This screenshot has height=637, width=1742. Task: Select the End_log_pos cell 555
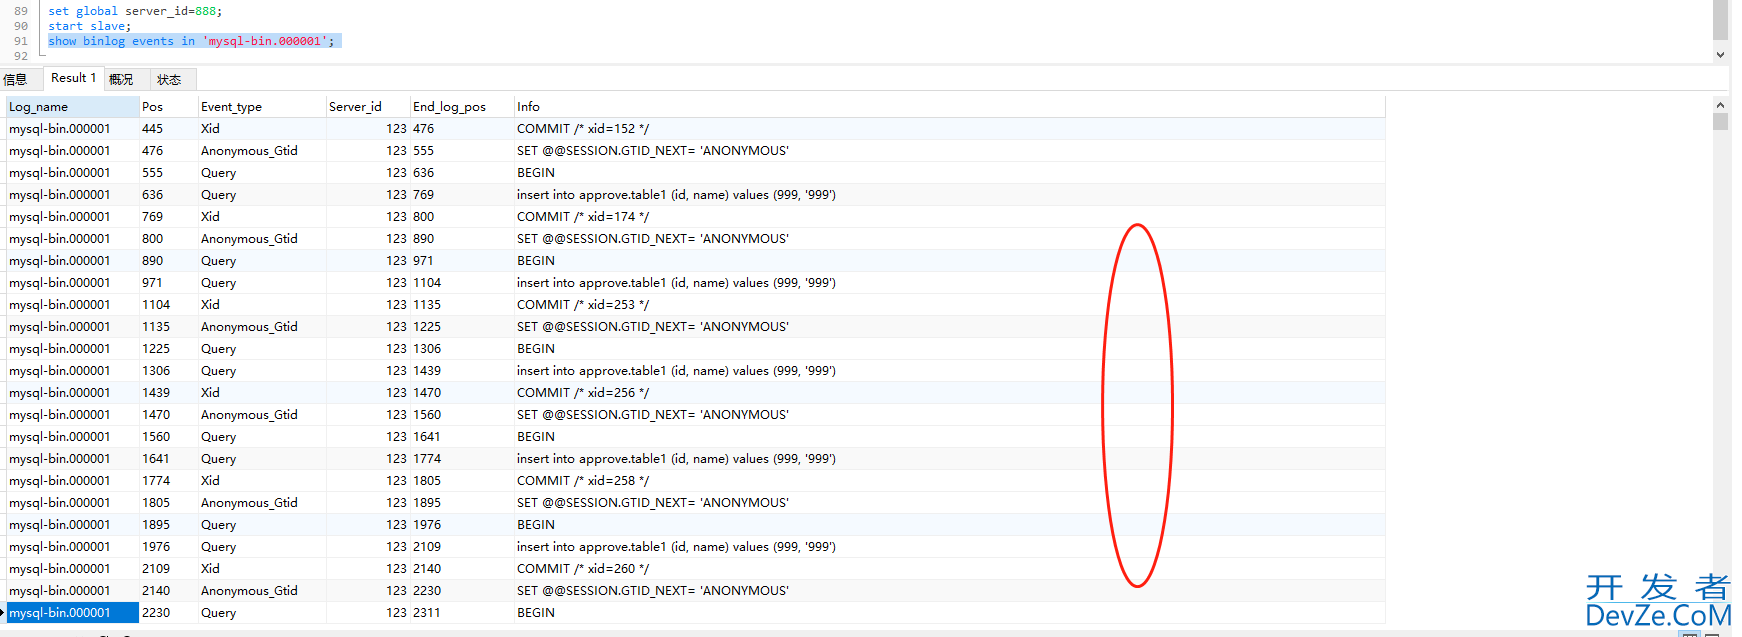(462, 151)
